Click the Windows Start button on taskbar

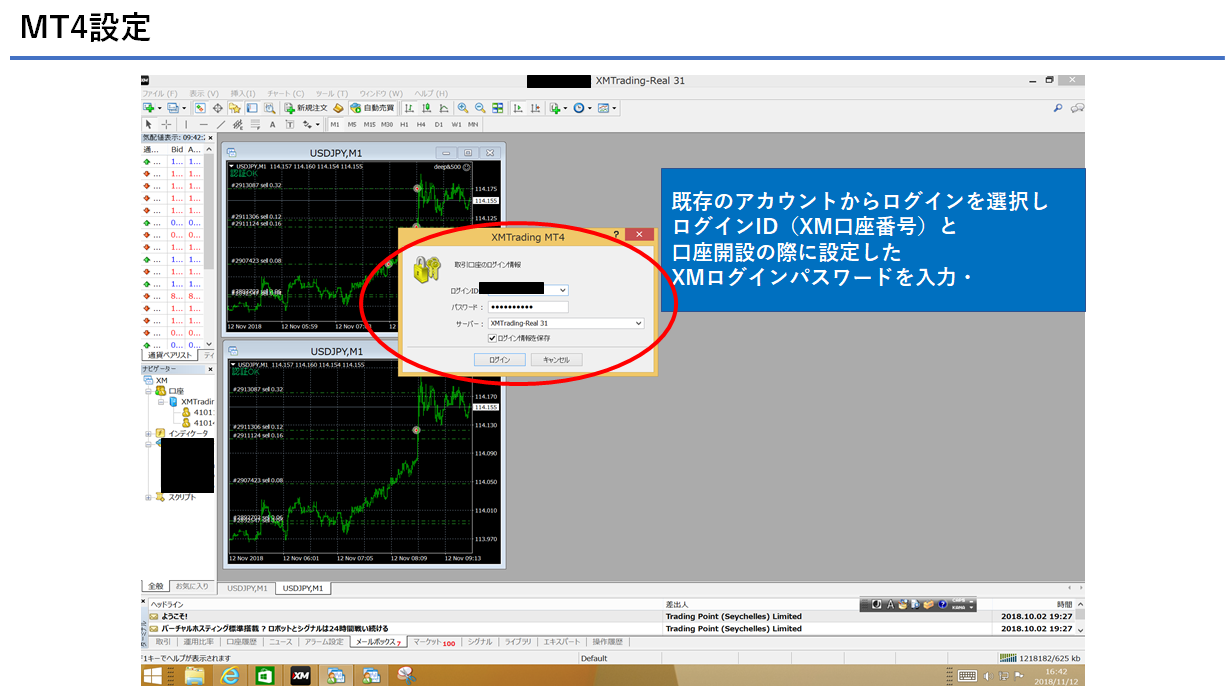[153, 676]
